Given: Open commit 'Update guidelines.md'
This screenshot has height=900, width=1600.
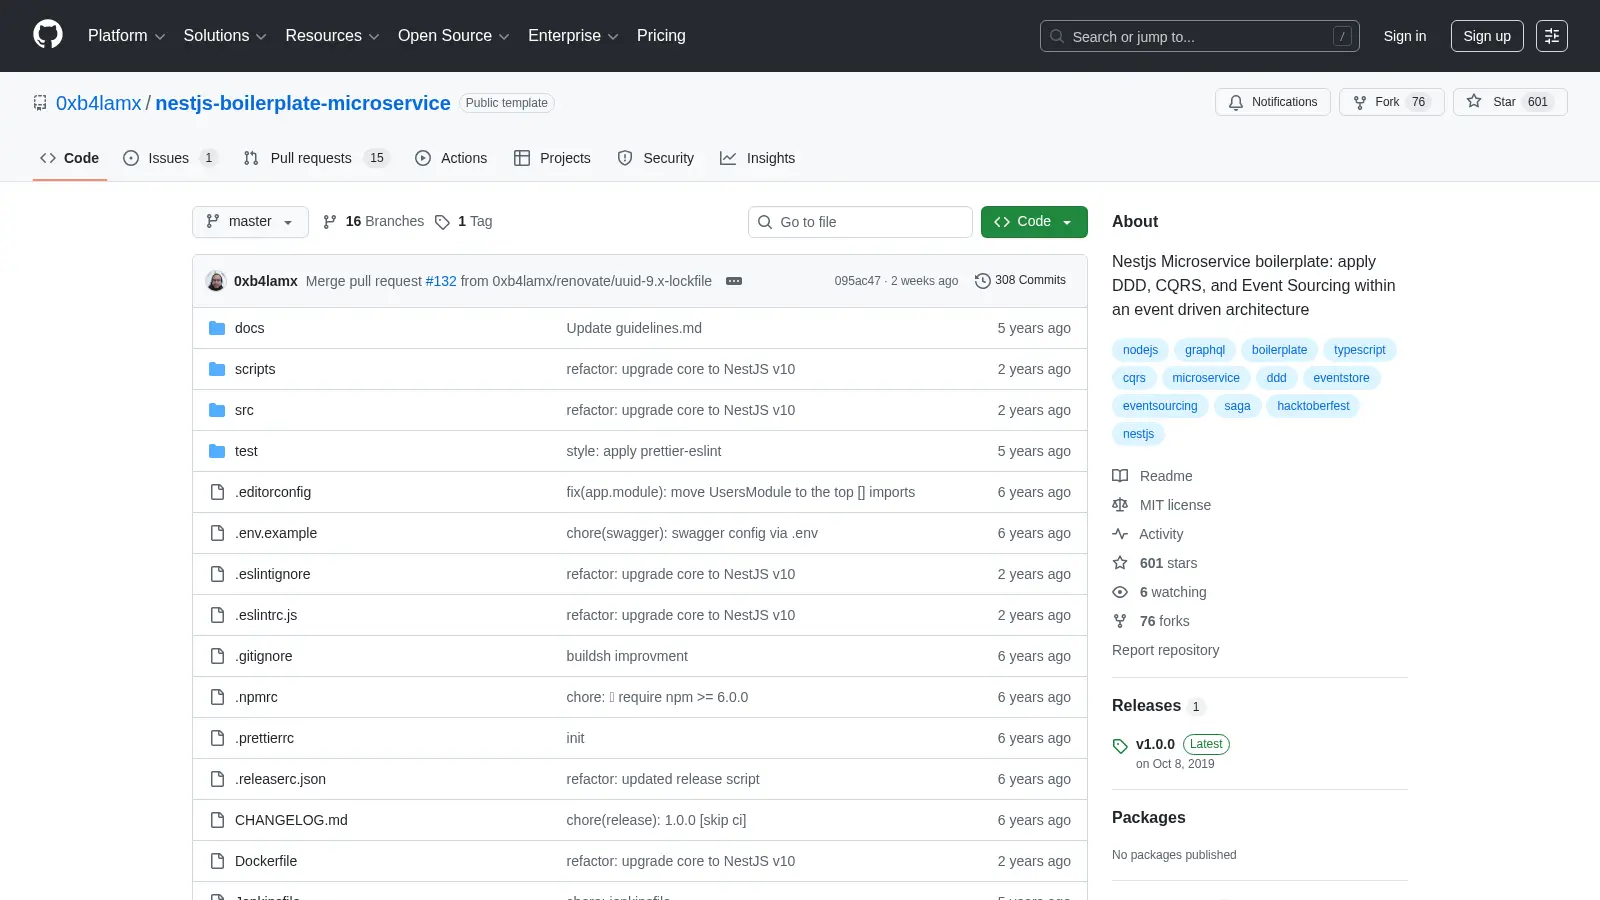Looking at the screenshot, I should (x=634, y=328).
